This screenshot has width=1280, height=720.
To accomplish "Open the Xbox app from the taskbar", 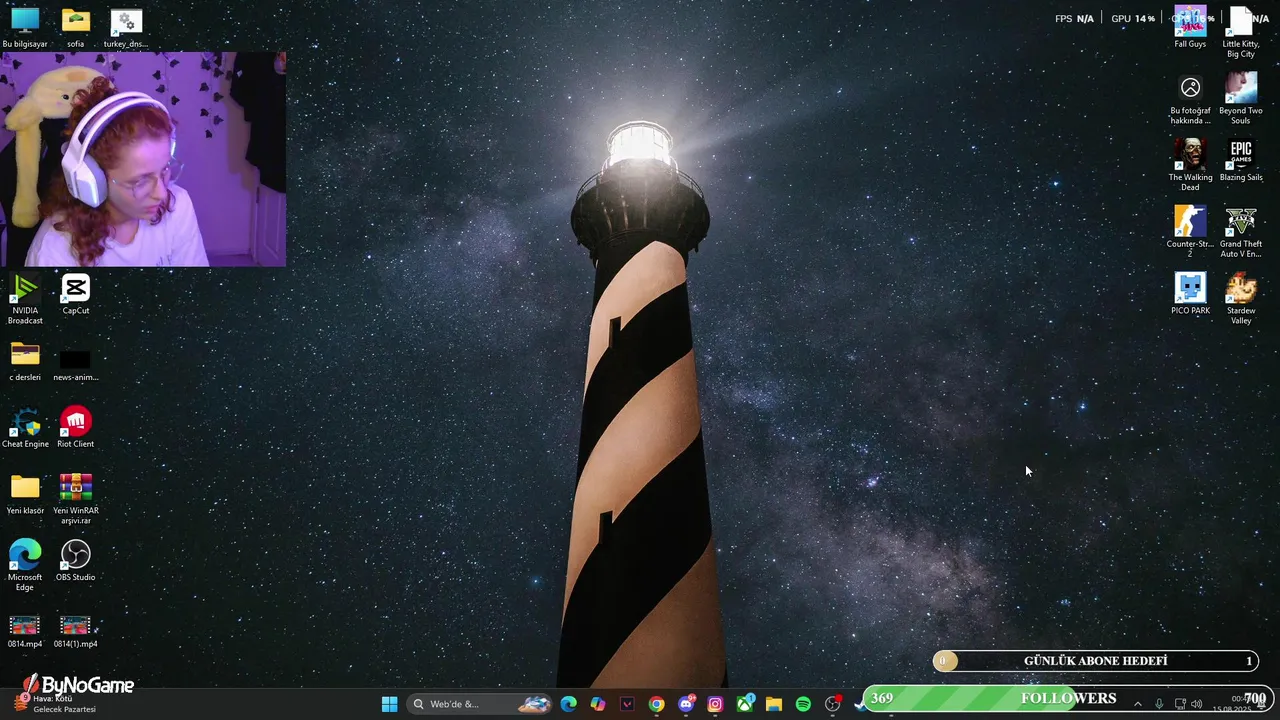I will 745,704.
